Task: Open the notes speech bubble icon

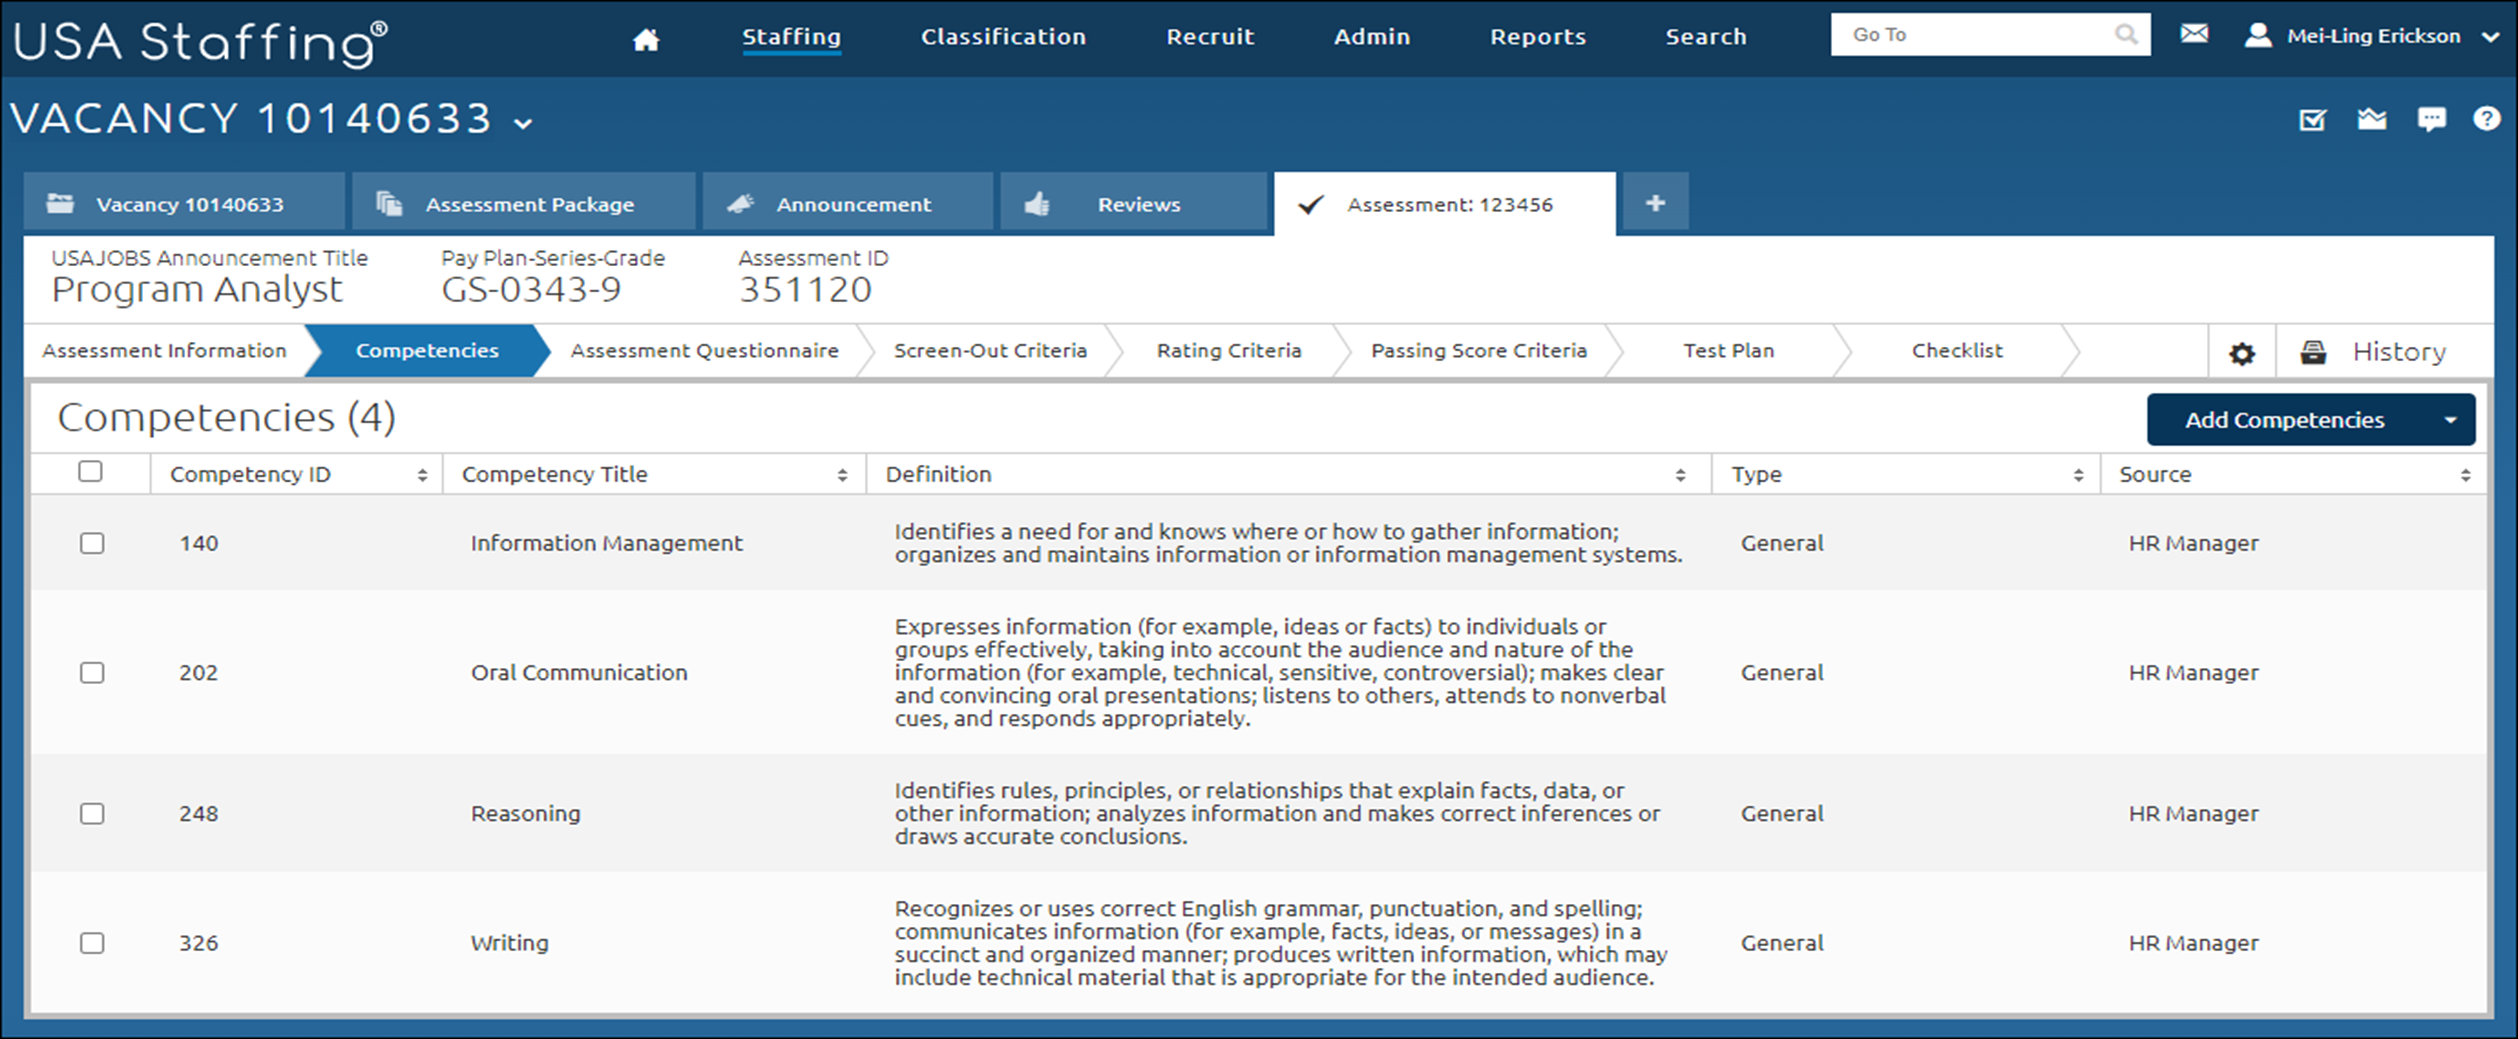Action: tap(2431, 120)
